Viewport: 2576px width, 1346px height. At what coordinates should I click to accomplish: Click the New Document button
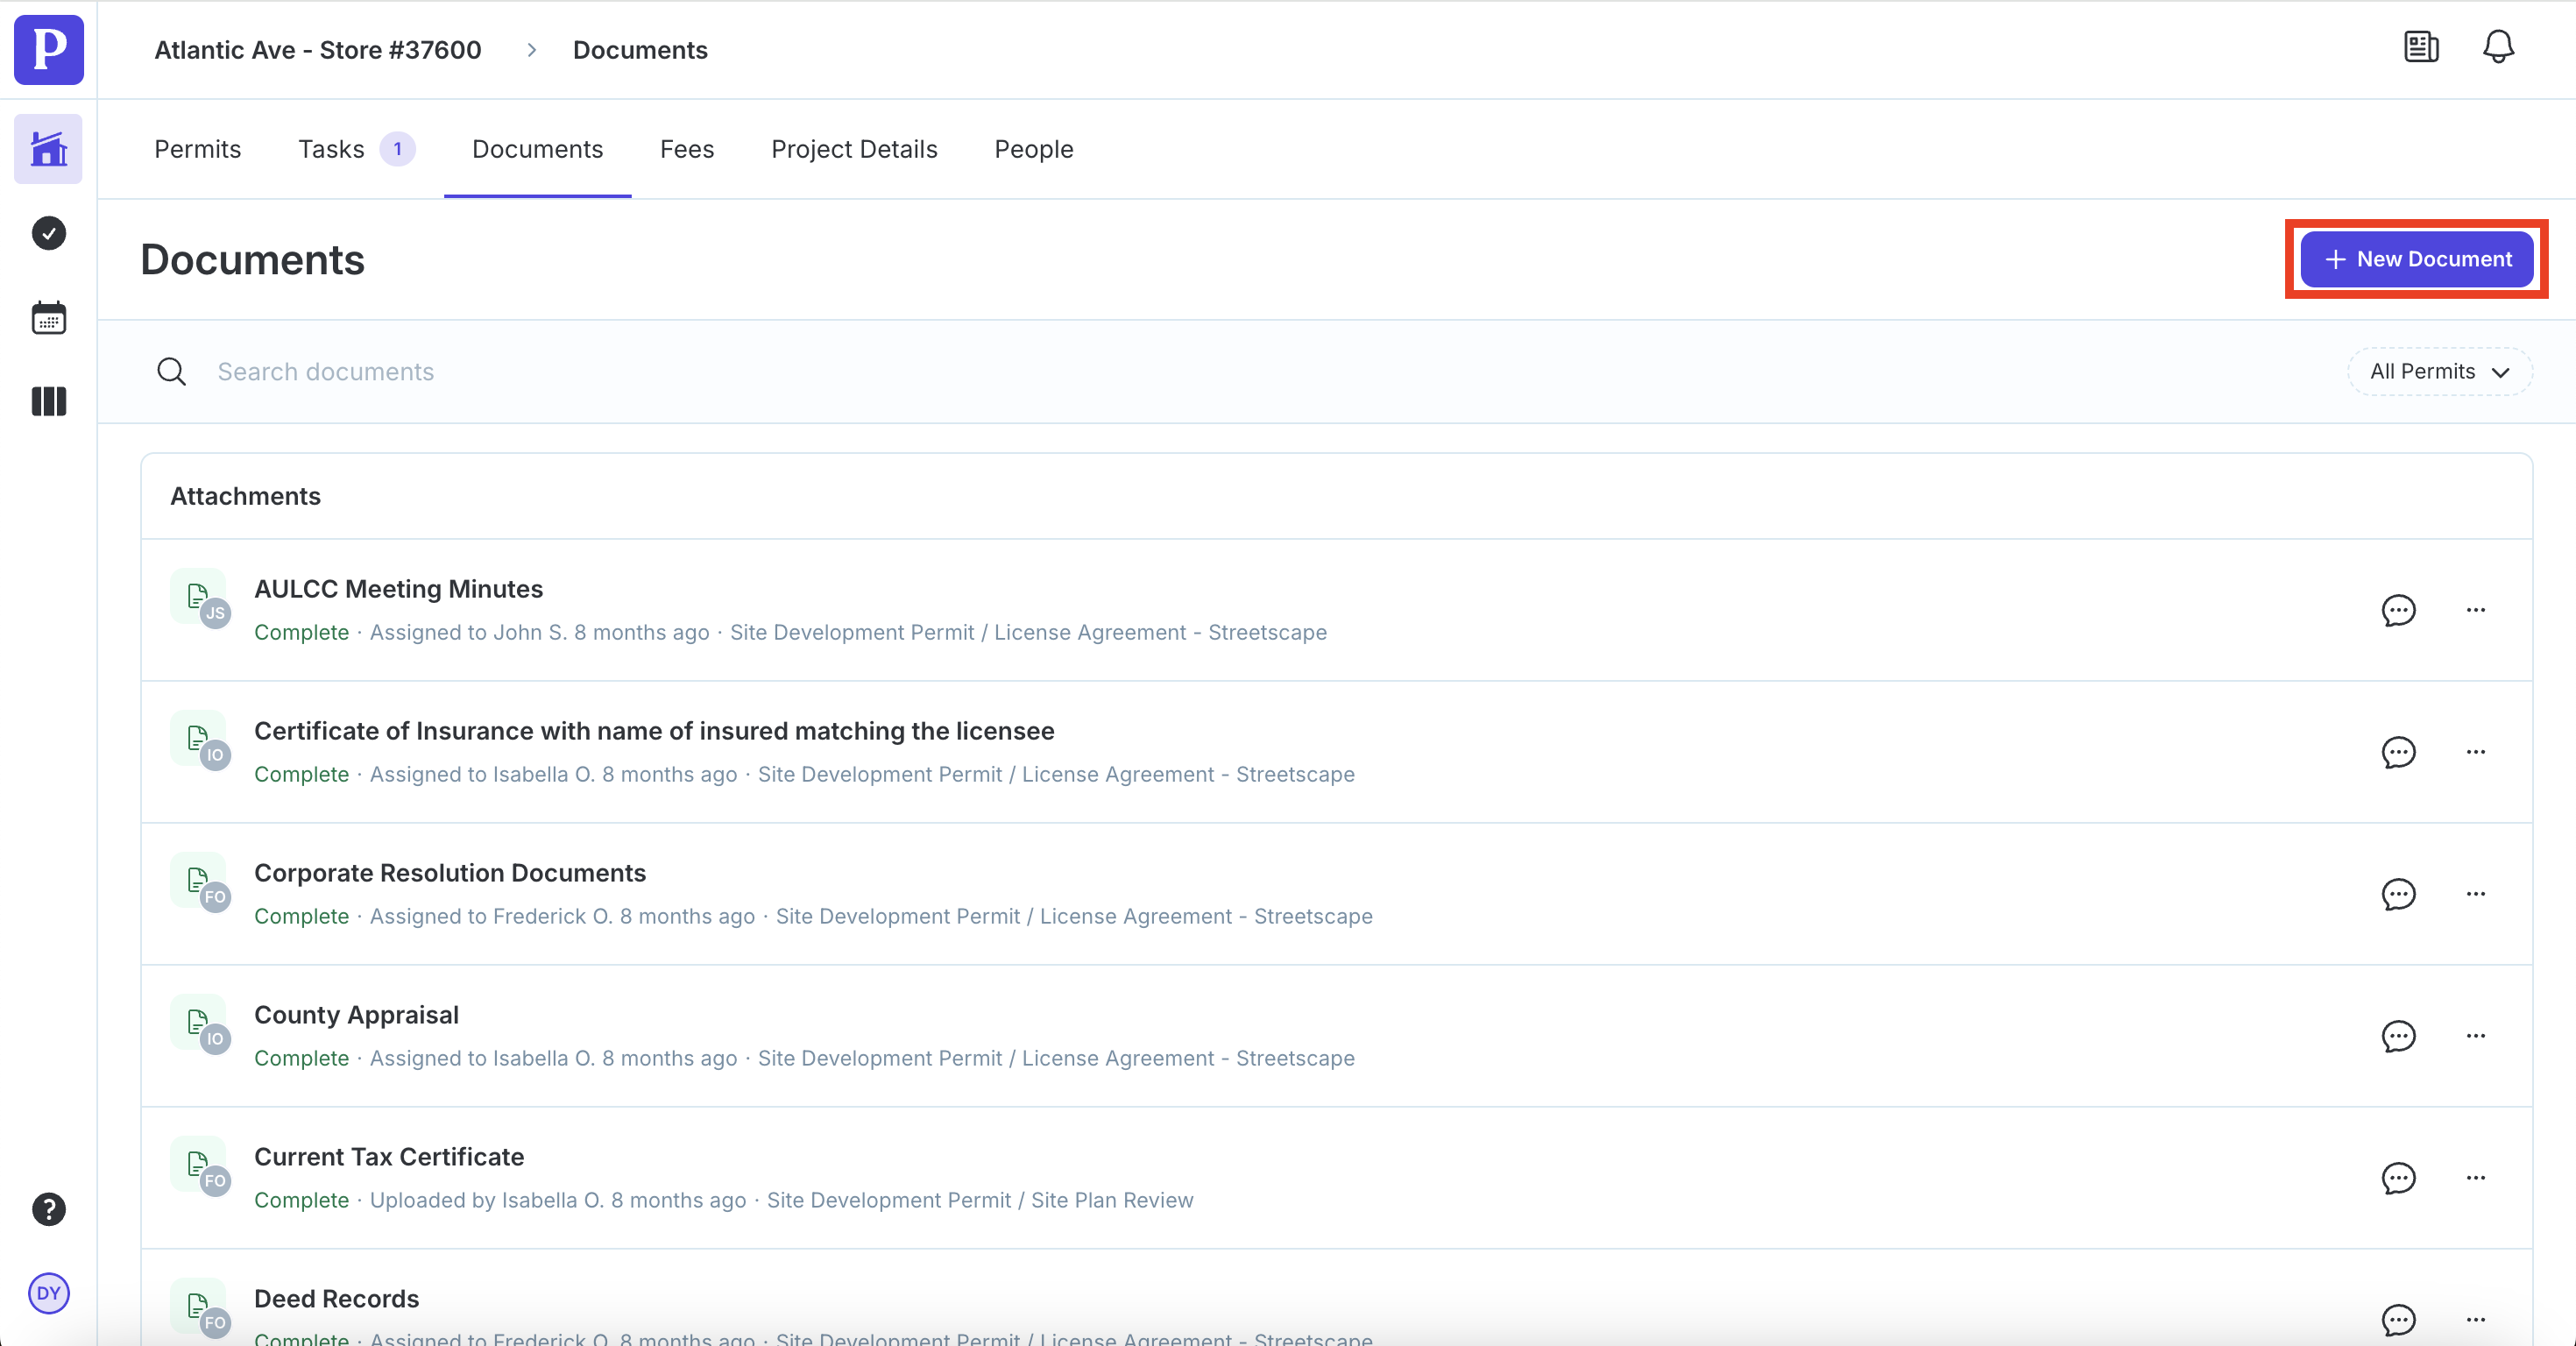[2416, 259]
